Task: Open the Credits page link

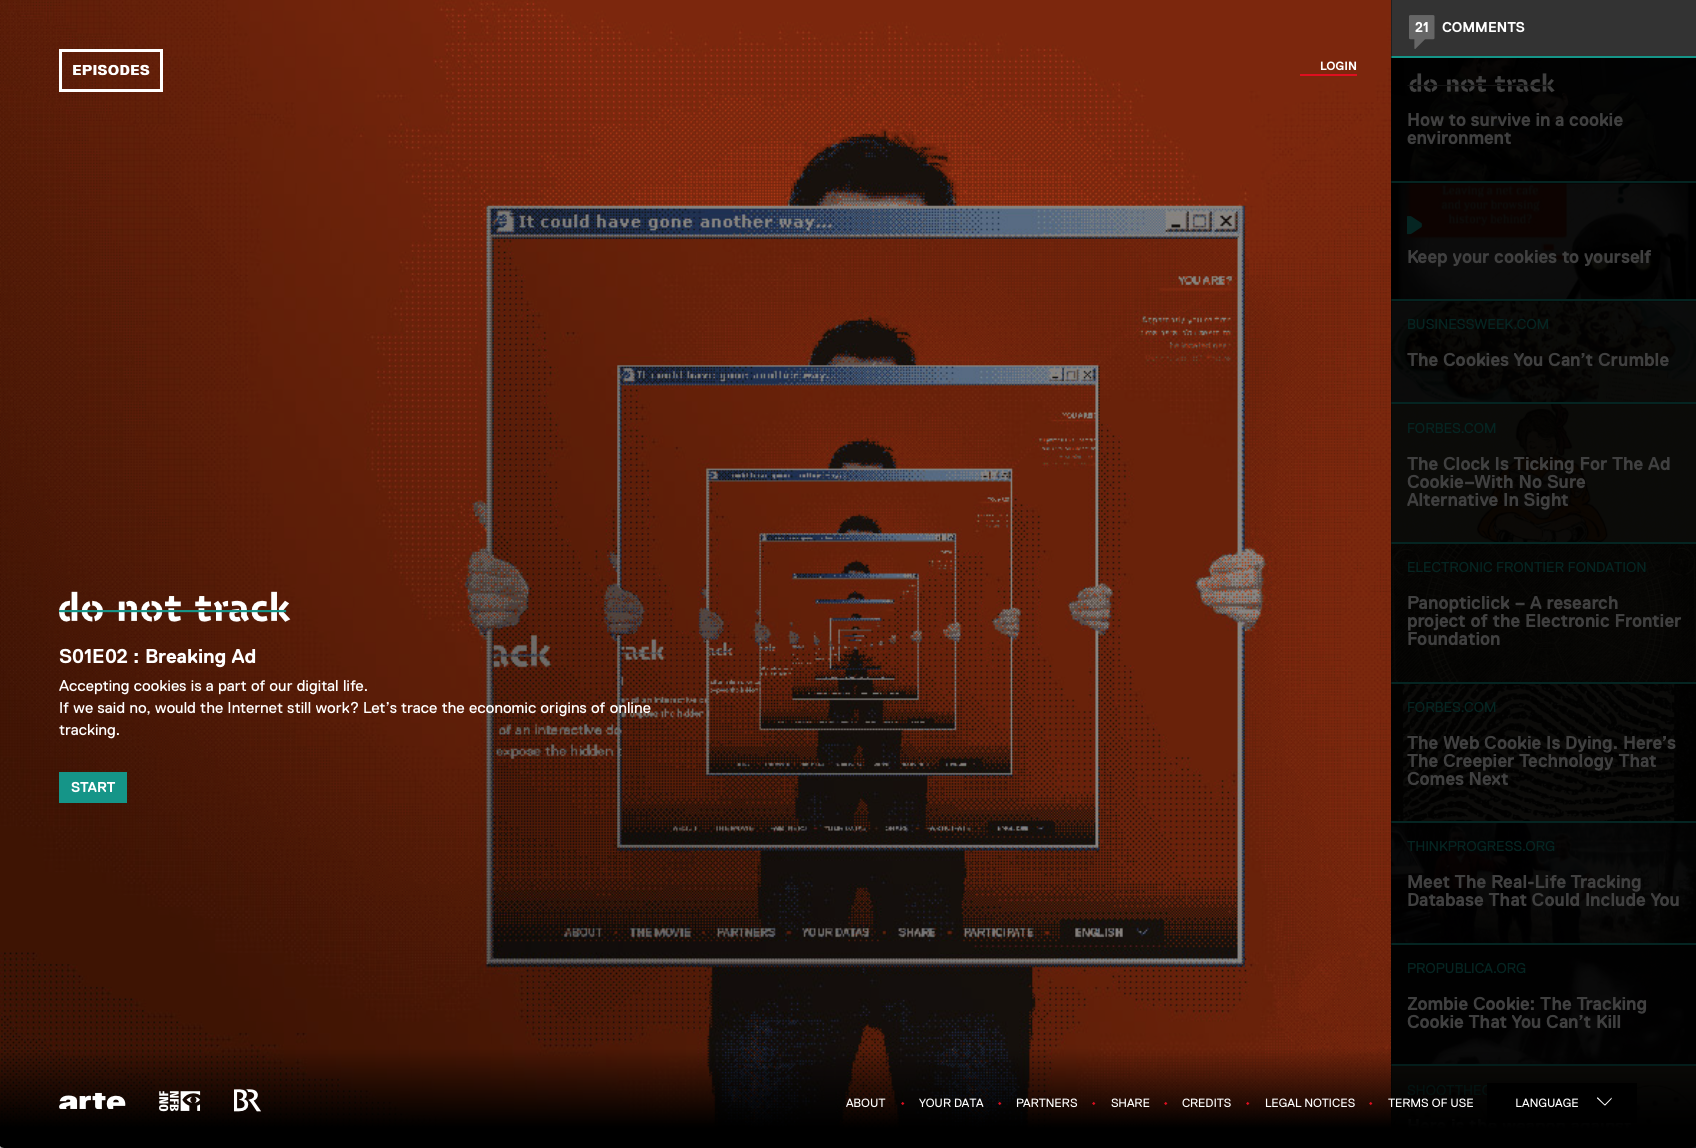Action: point(1206,1103)
